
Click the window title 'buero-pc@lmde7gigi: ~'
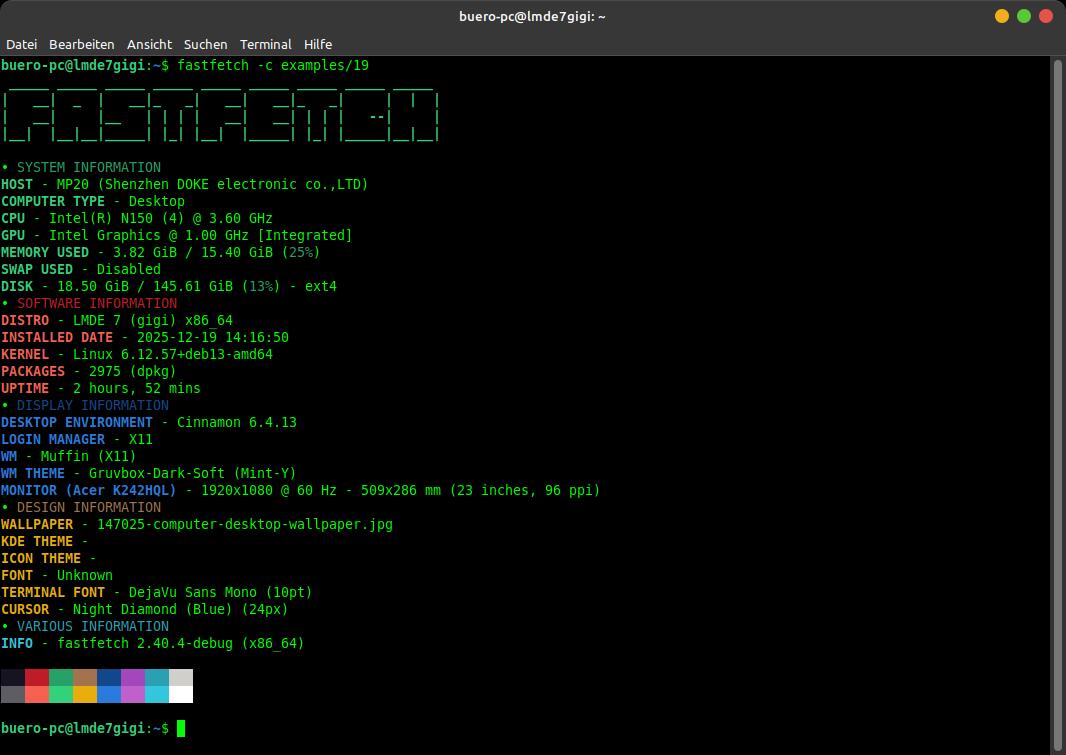532,16
